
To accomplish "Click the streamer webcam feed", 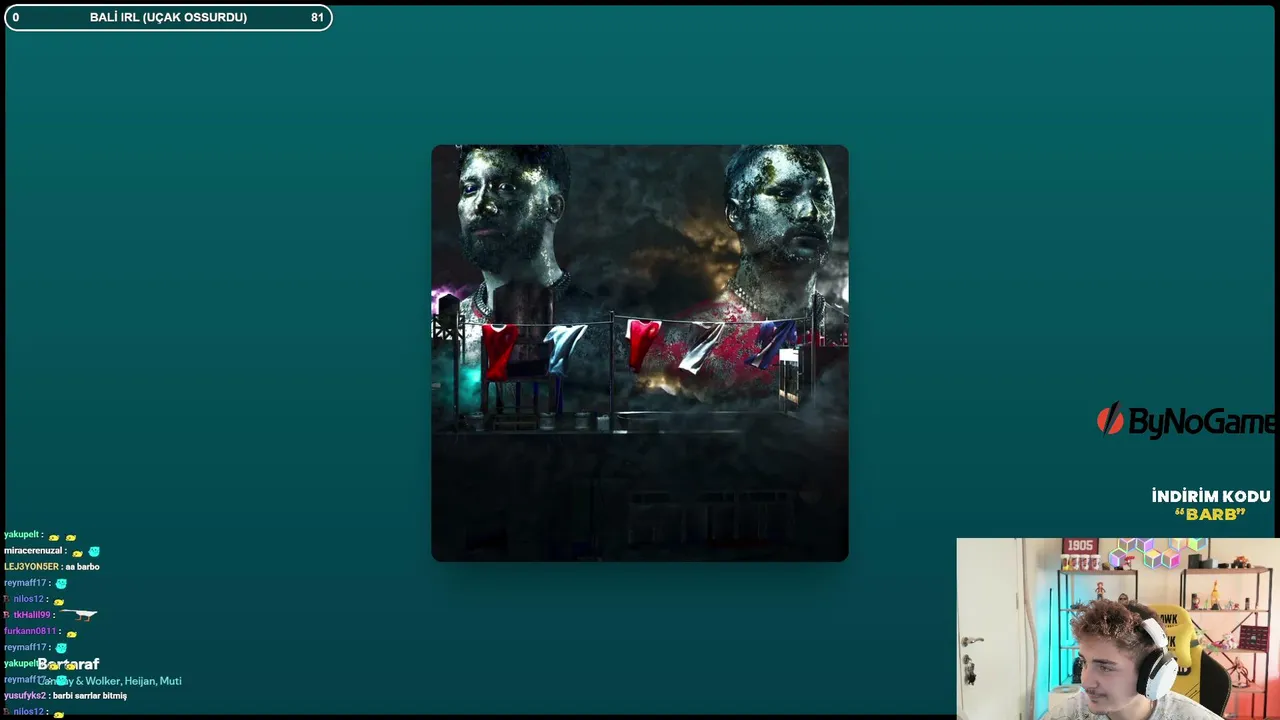I will coord(1118,629).
